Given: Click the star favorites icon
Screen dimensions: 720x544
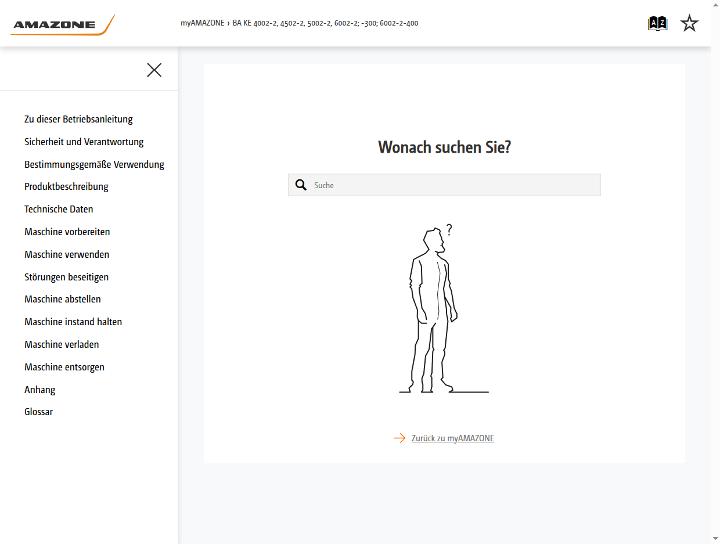Looking at the screenshot, I should 689,23.
